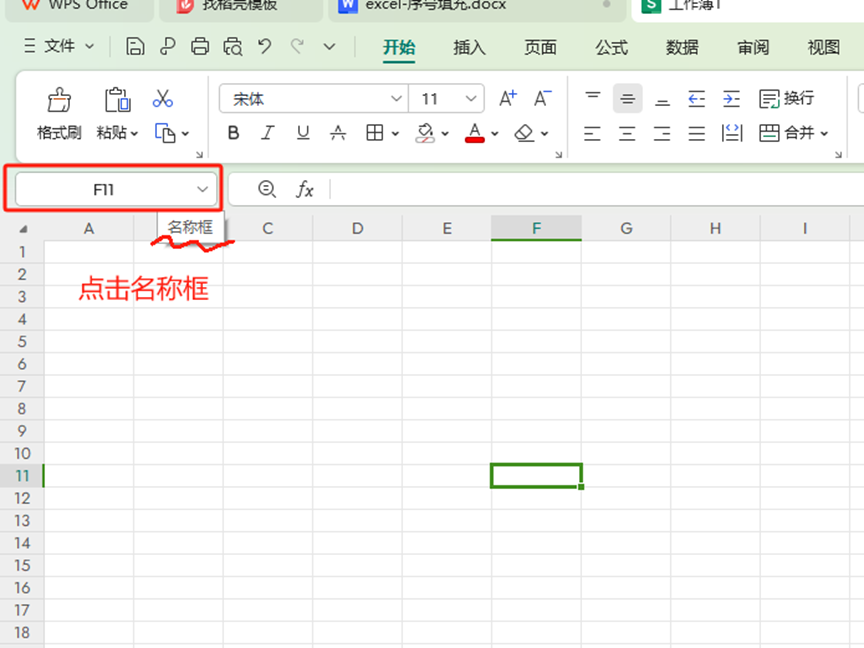The height and width of the screenshot is (648, 864).
Task: Switch to 公式 (Formulas) tab
Action: (x=612, y=47)
